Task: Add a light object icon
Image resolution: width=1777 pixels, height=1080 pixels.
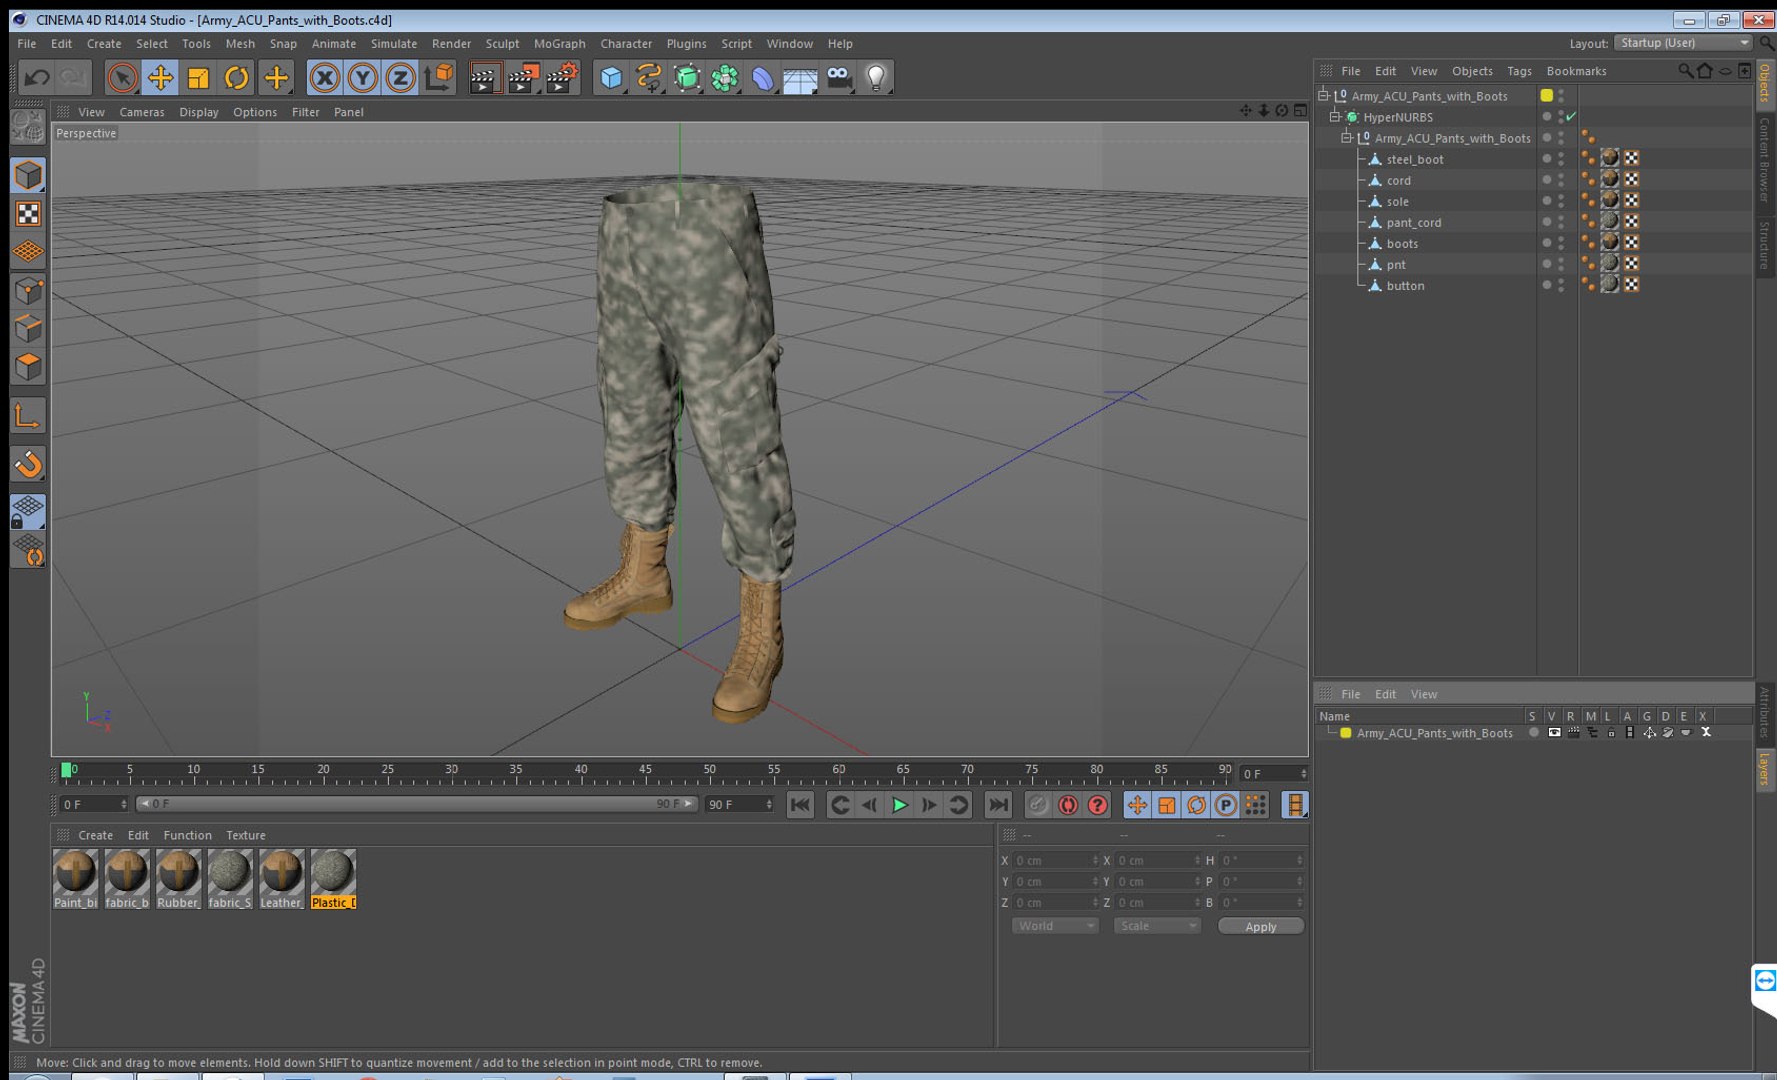Action: 876,77
